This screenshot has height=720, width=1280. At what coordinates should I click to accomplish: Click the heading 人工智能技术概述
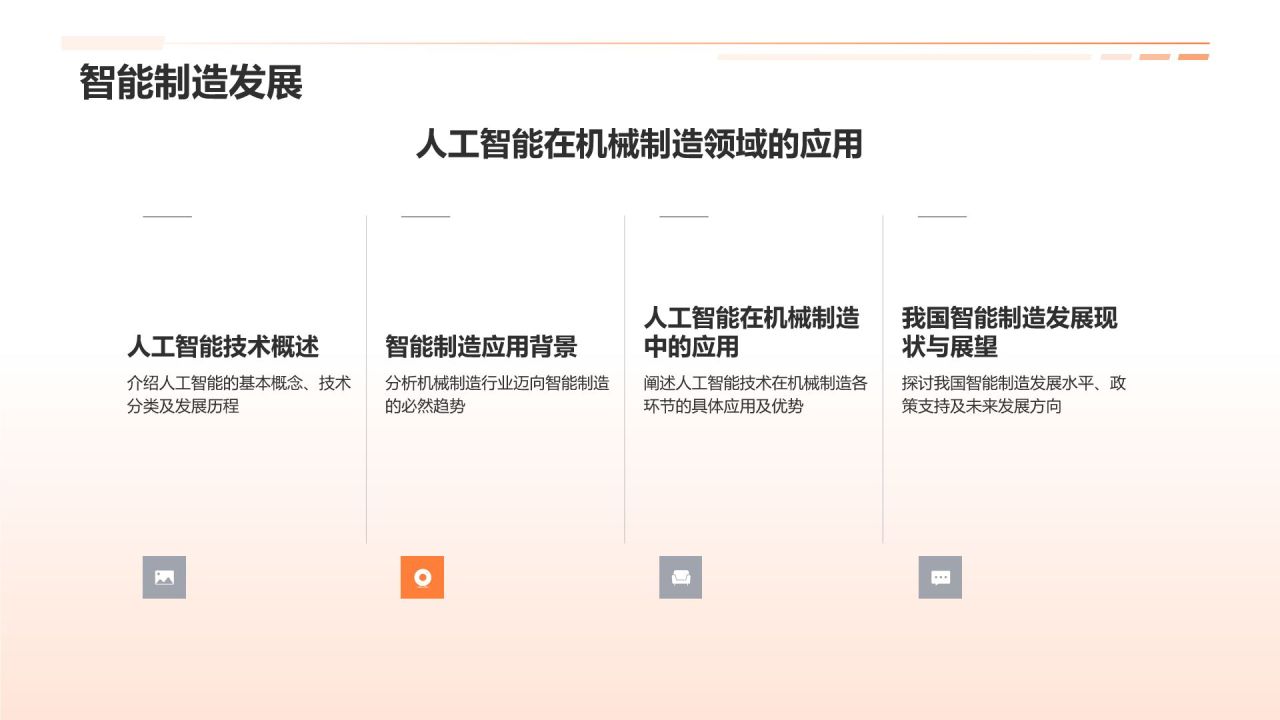pos(223,347)
